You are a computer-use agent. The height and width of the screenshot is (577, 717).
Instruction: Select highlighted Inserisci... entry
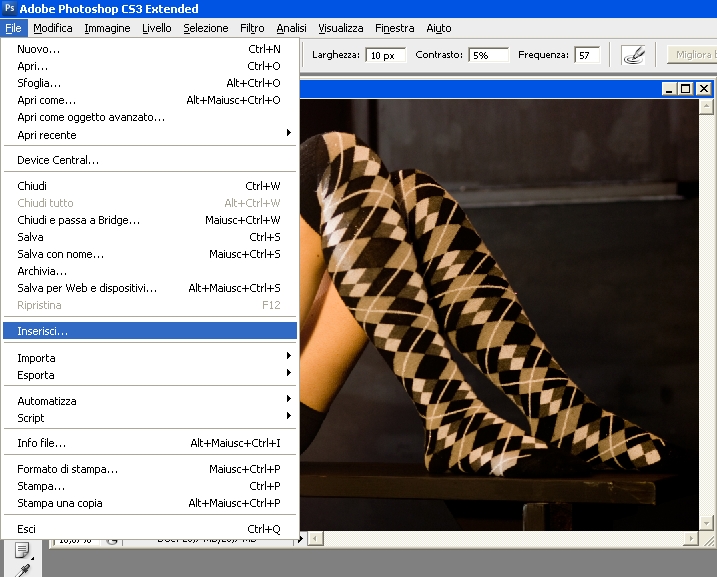(150, 331)
